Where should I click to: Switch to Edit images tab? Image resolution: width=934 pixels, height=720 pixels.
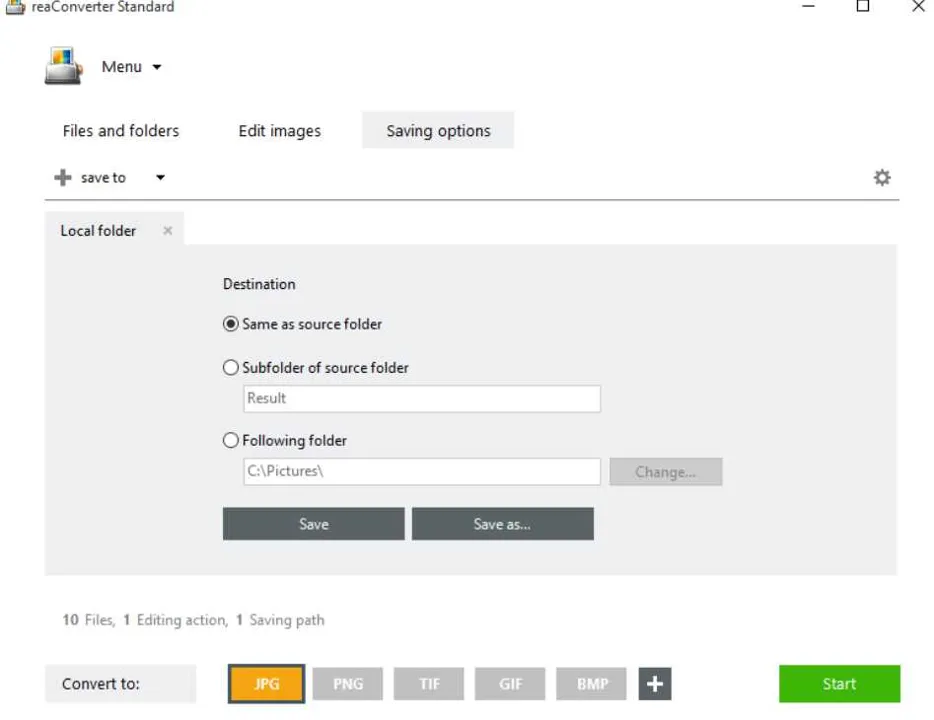(279, 130)
